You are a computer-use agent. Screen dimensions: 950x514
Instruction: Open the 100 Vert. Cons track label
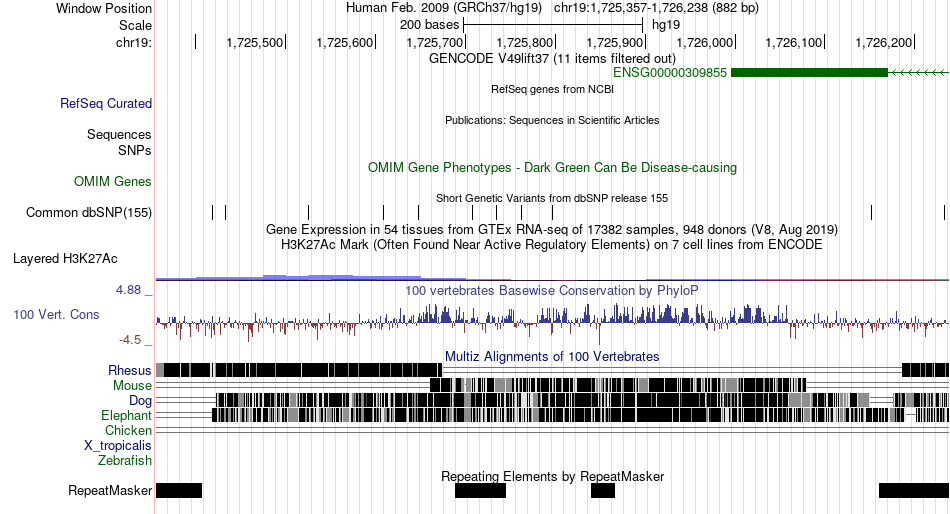click(56, 315)
